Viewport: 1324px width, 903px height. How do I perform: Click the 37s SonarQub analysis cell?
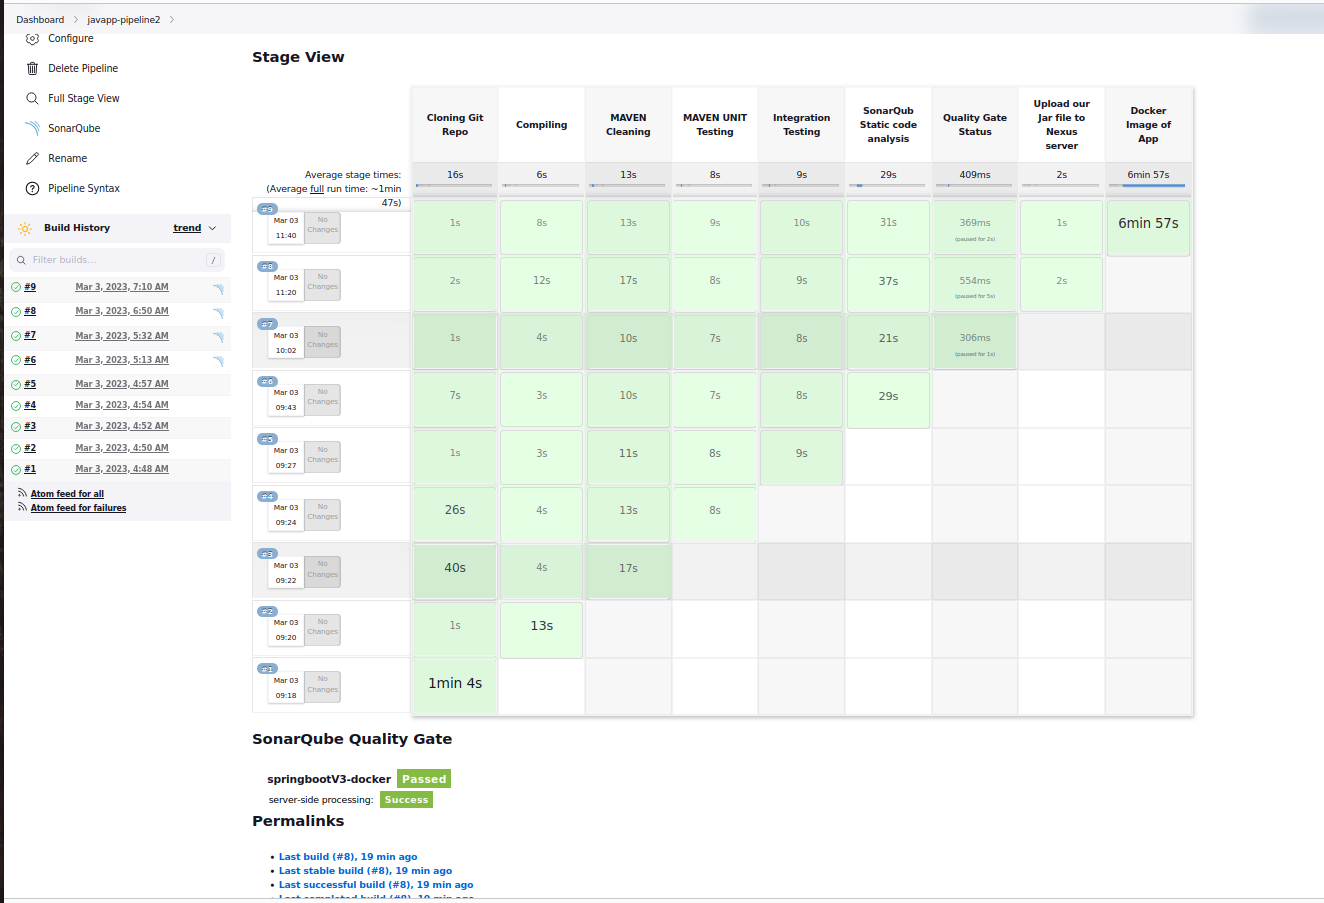888,284
